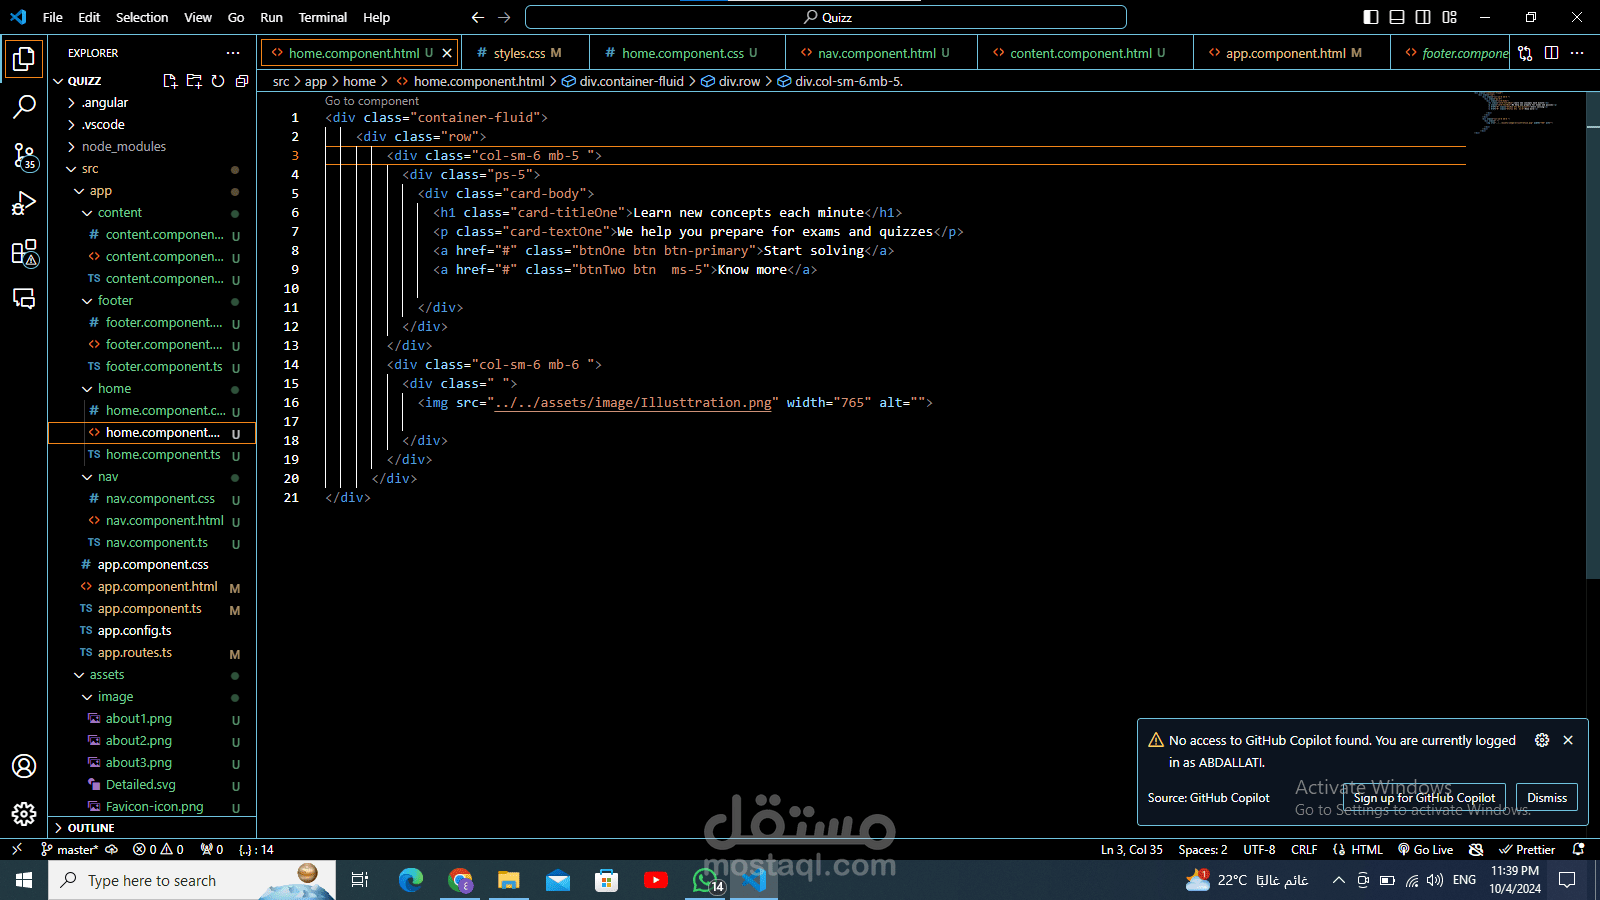Open the Run and Debug view
This screenshot has width=1600, height=900.
click(x=24, y=203)
